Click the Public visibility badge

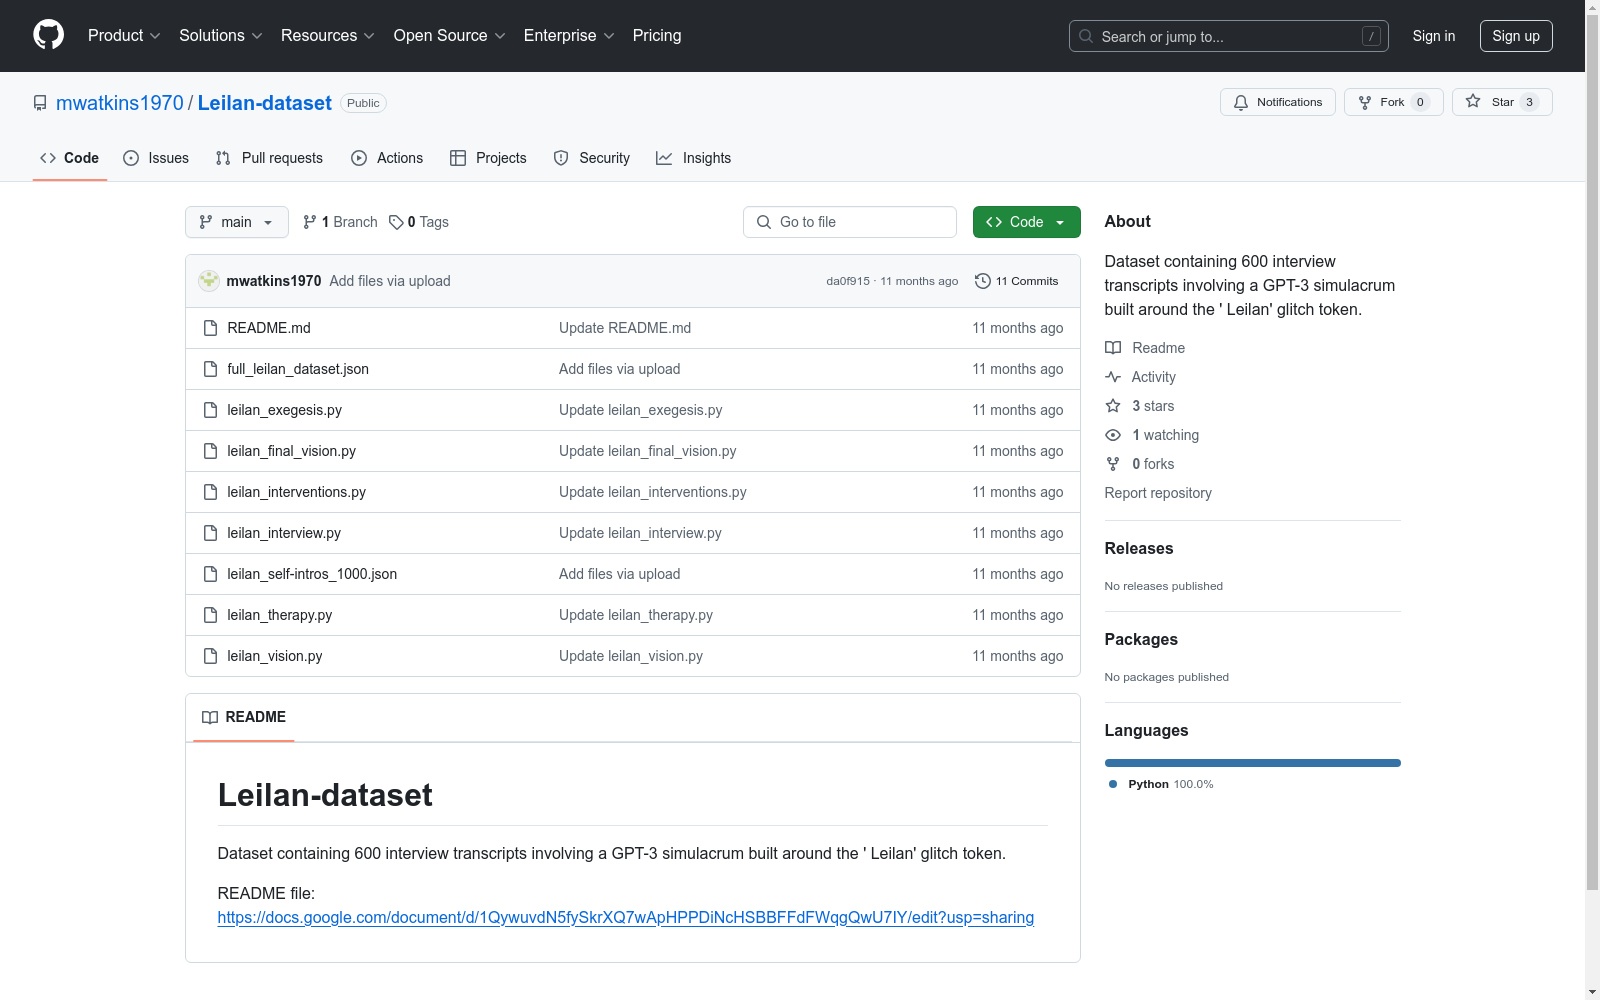tap(363, 103)
